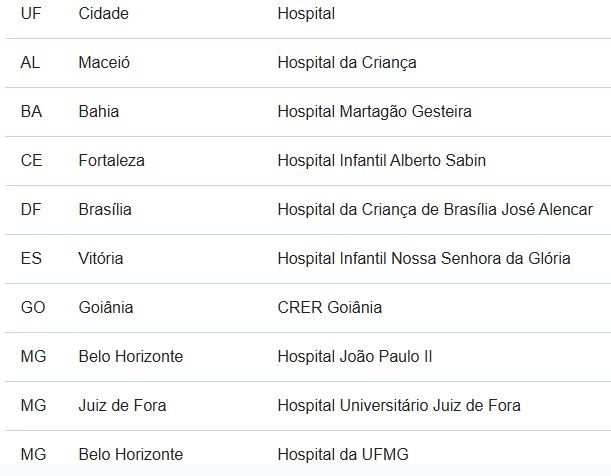
Task: Select Hospital Infantil Alberto Sabin
Action: click(381, 160)
